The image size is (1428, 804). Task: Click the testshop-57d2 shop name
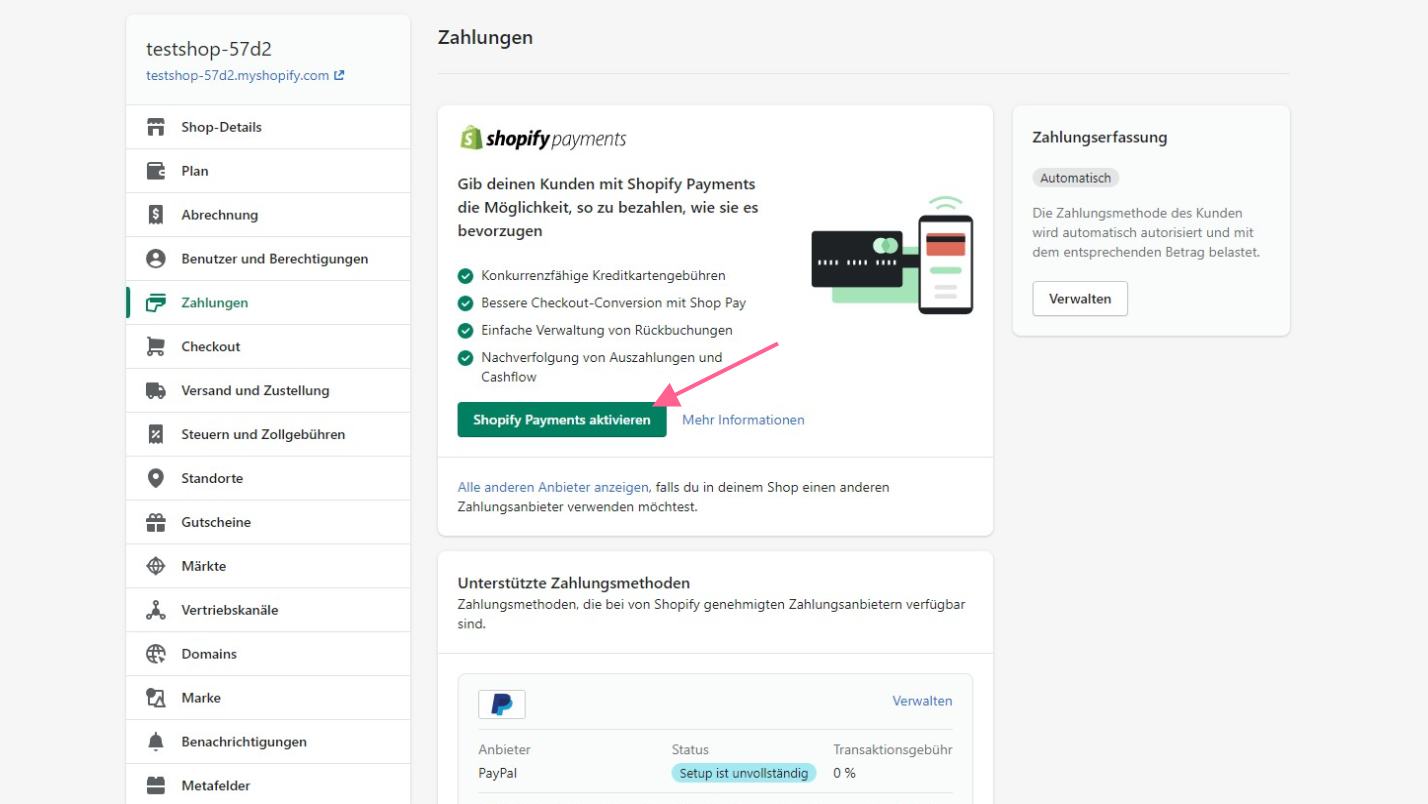(x=209, y=49)
